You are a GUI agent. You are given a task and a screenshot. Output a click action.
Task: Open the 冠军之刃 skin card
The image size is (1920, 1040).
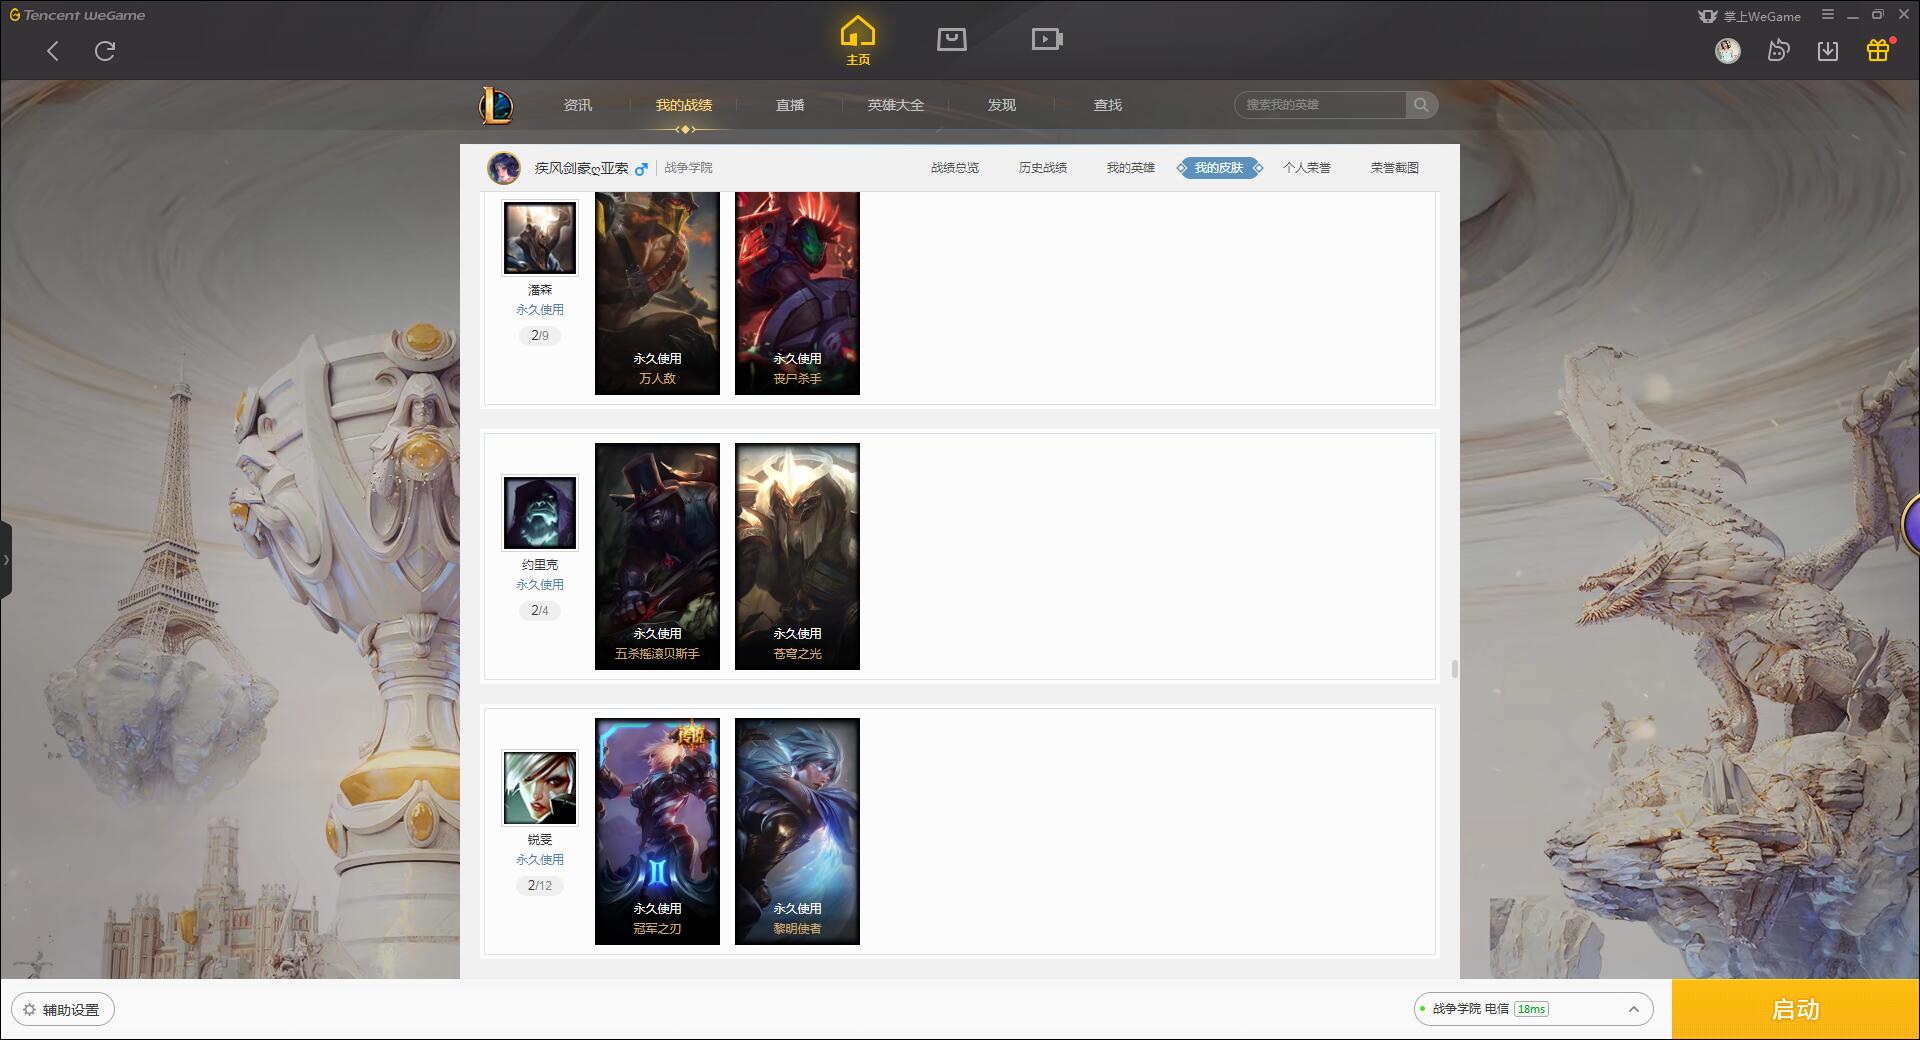click(657, 831)
